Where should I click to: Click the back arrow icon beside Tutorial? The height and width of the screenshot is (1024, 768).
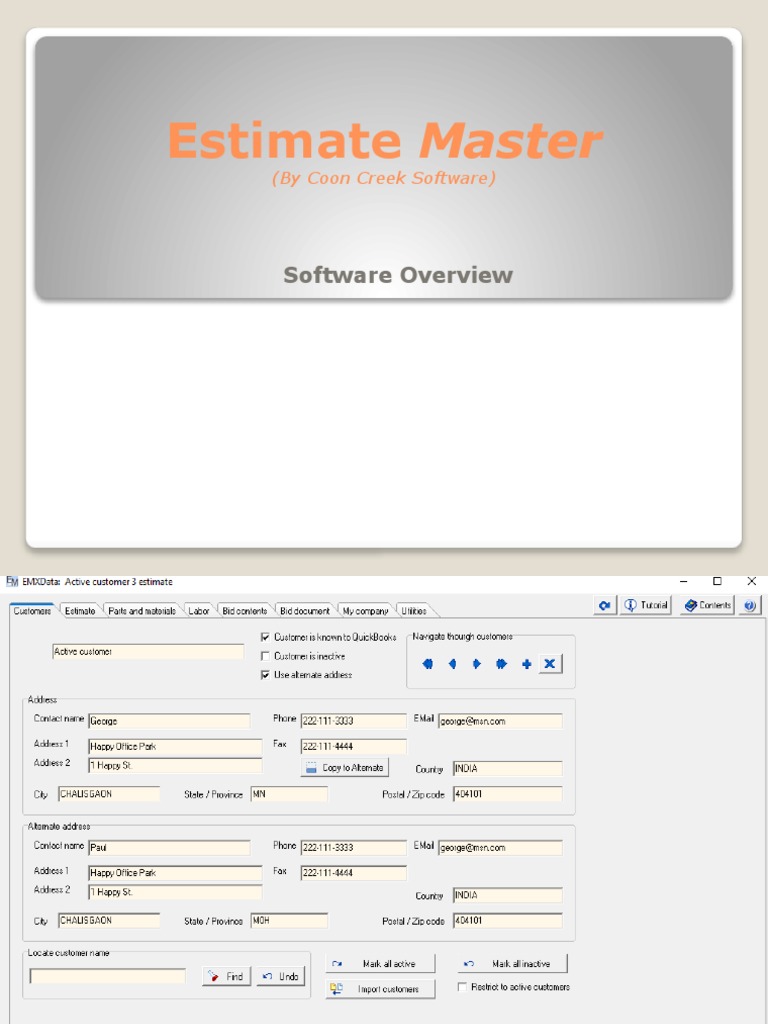[605, 605]
